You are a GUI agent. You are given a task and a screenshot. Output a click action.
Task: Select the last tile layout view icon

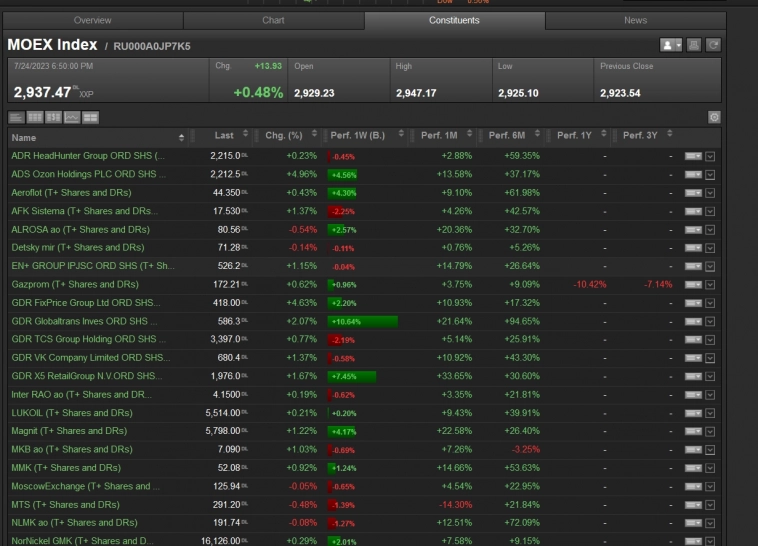pos(91,118)
